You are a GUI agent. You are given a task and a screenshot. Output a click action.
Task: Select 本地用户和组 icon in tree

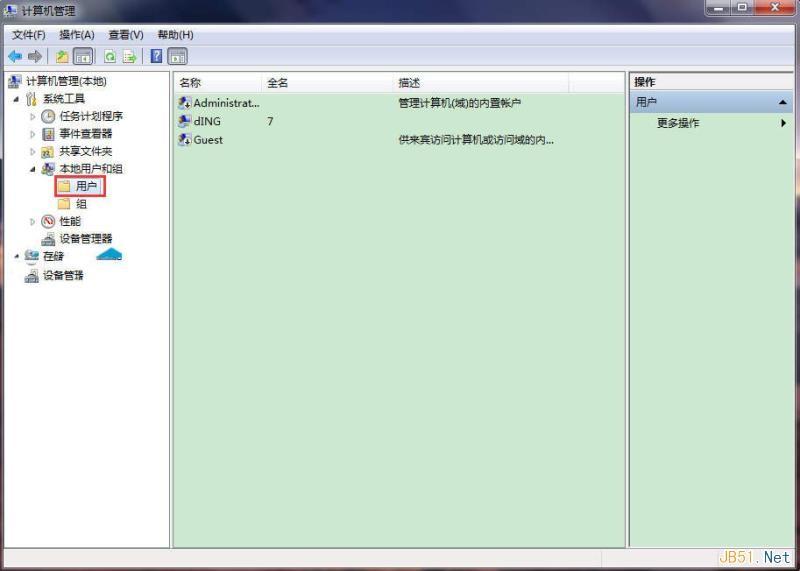48,169
